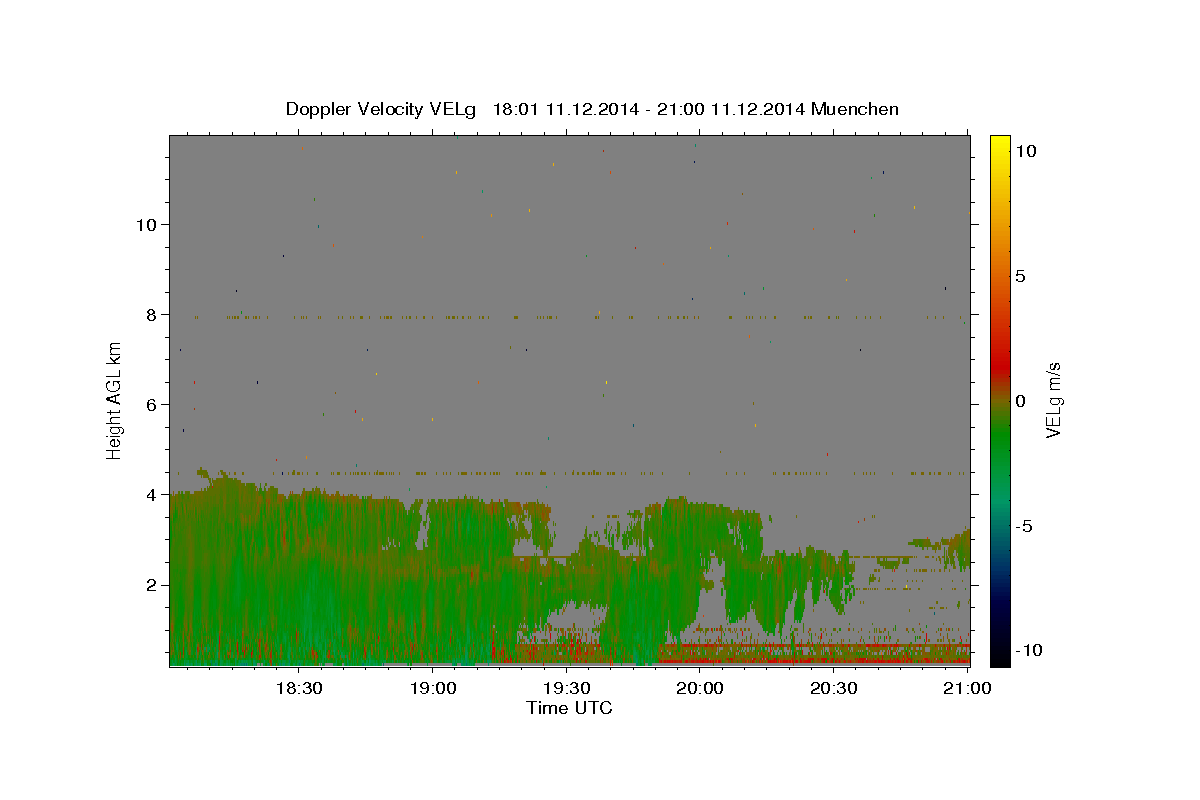Click the start time '18:01 11.12.2014' in title
Image resolution: width=1200 pixels, height=800 pixels.
[x=564, y=109]
